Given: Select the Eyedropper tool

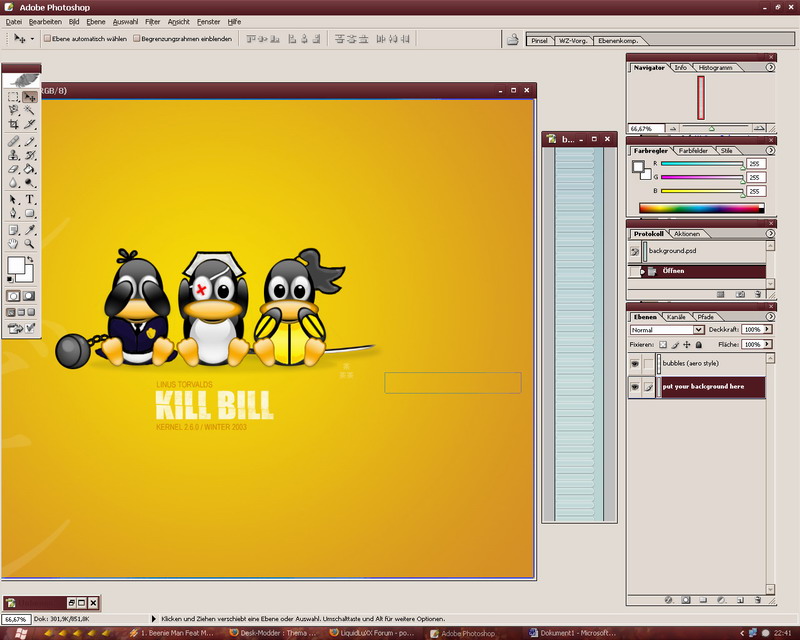Looking at the screenshot, I should click(x=30, y=230).
